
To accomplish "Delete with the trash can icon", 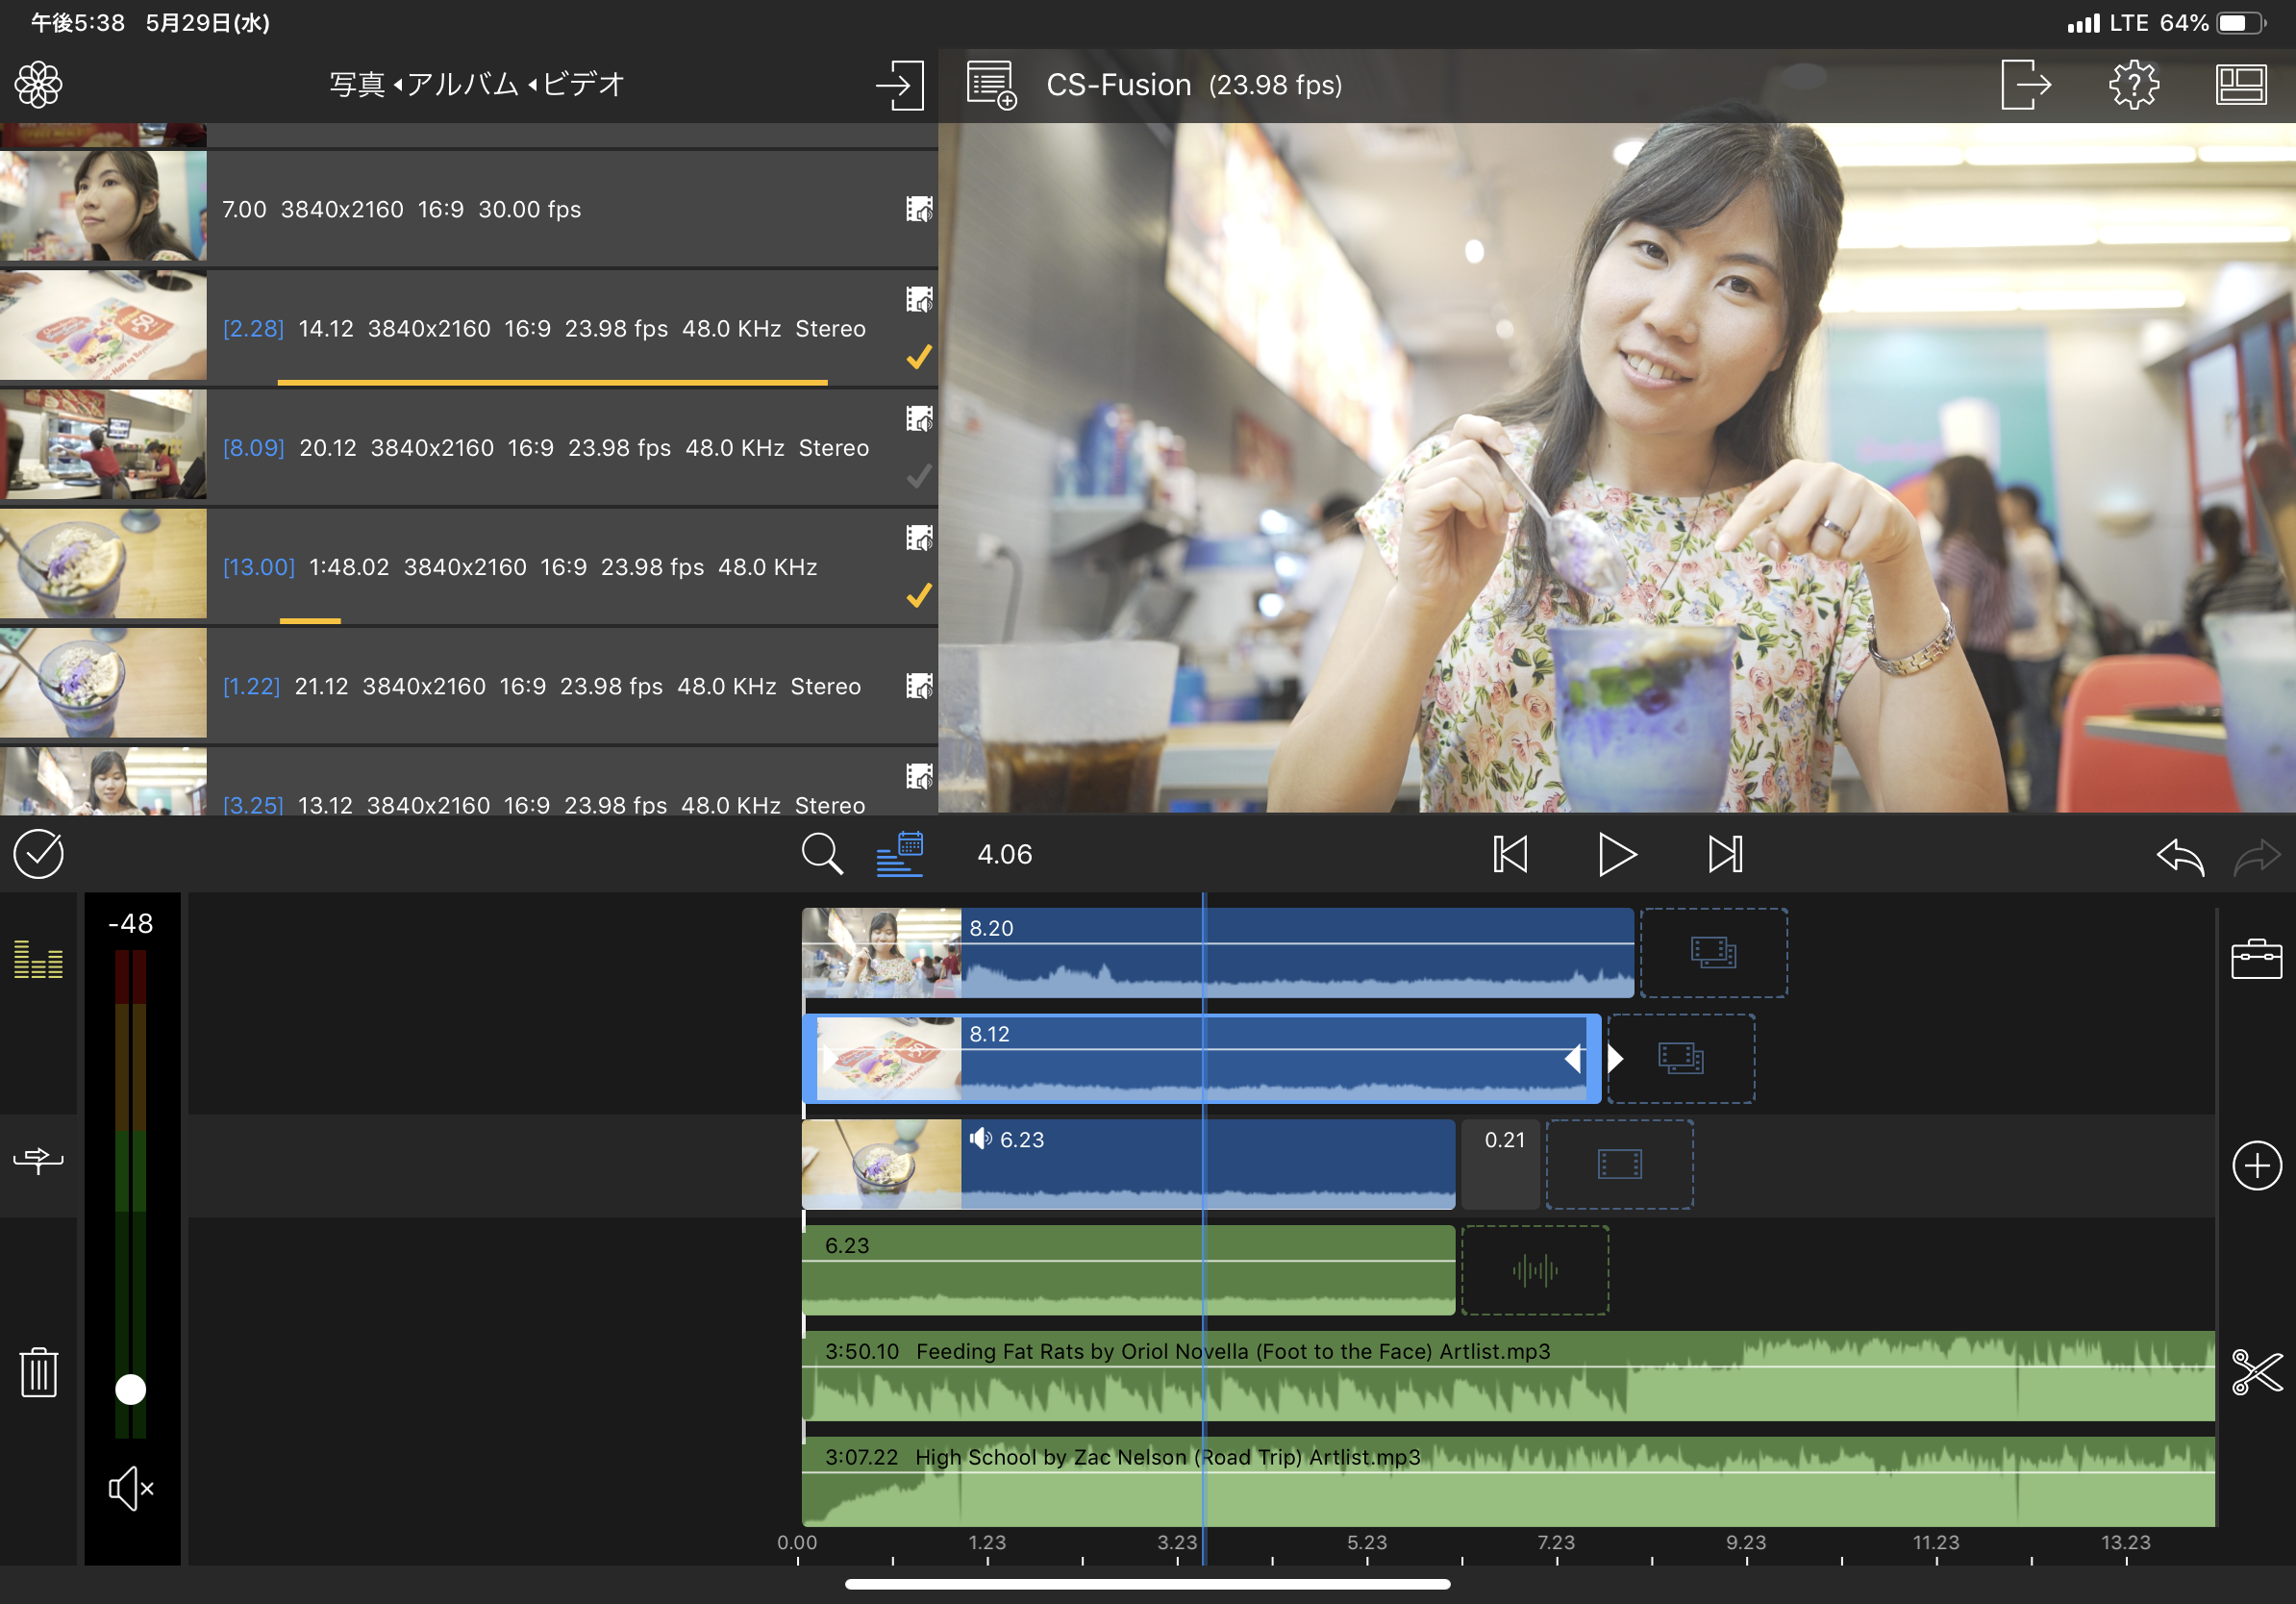I will click(x=38, y=1372).
